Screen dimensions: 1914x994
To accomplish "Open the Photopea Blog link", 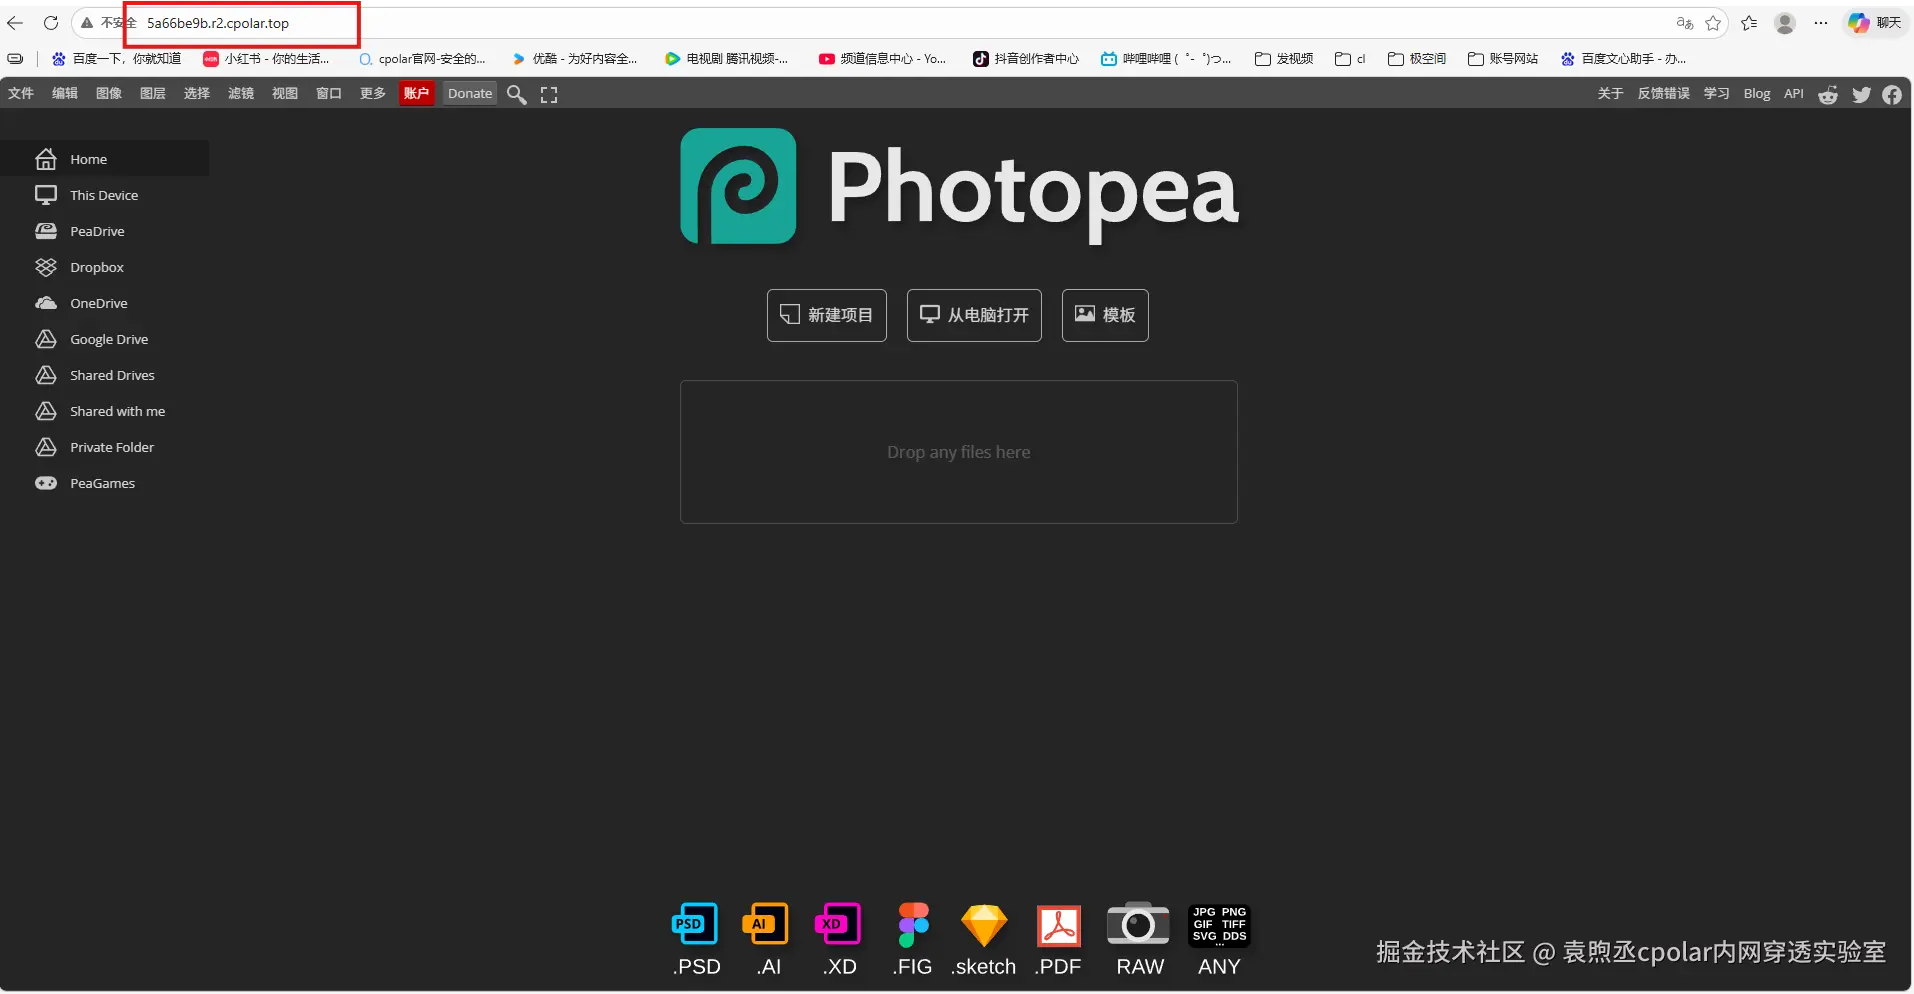I will [x=1757, y=93].
